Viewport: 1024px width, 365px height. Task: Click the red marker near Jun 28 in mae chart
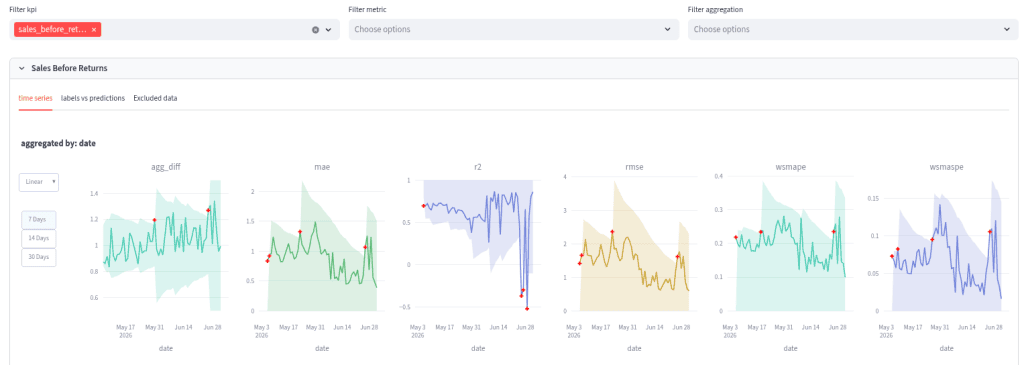[x=365, y=247]
